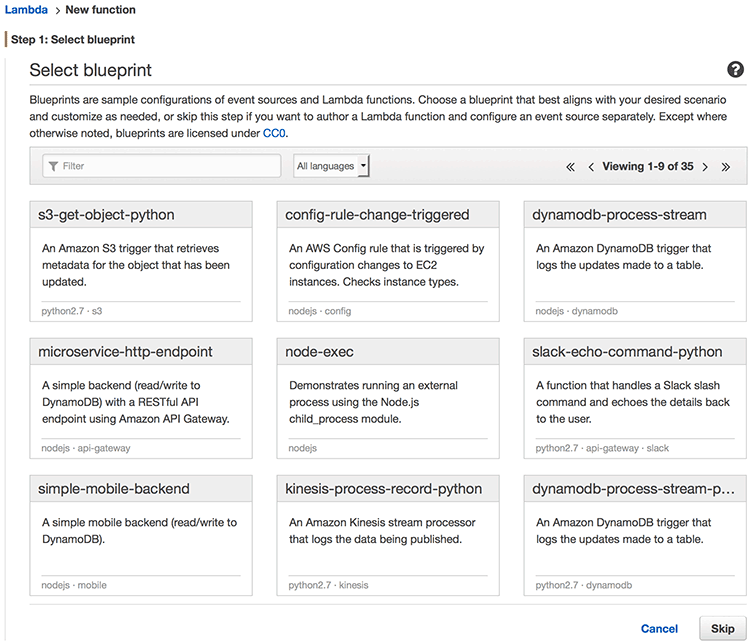
Task: Click the Cancel link
Action: (x=659, y=629)
